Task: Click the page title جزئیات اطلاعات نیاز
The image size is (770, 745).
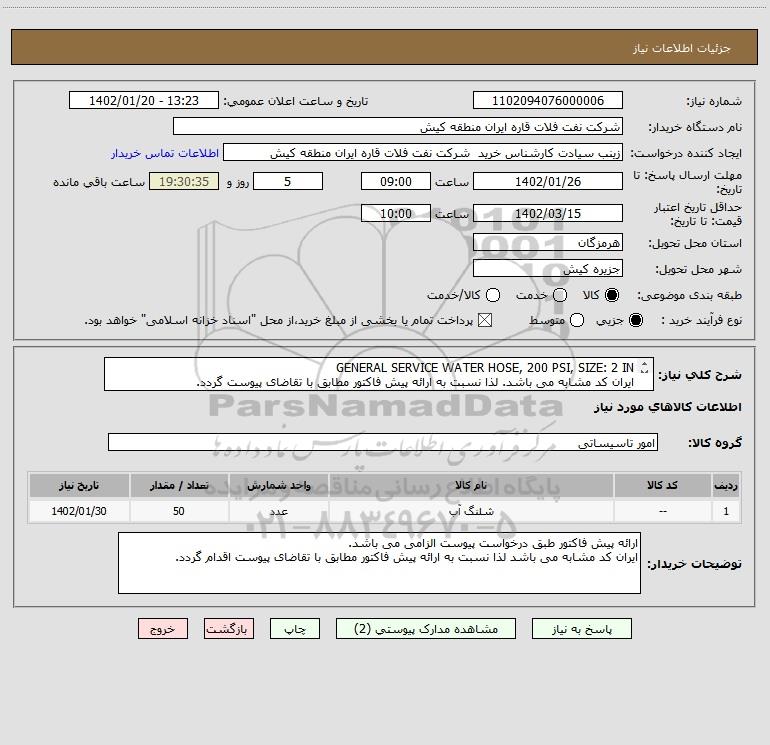Action: click(x=682, y=48)
